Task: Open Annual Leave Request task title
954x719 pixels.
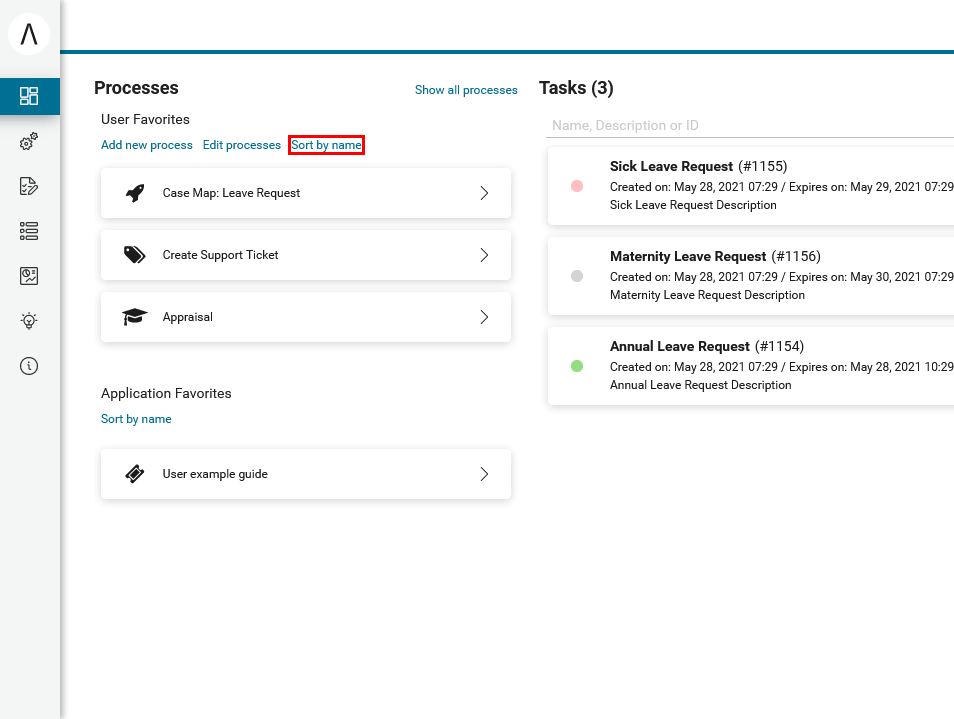Action: point(680,347)
